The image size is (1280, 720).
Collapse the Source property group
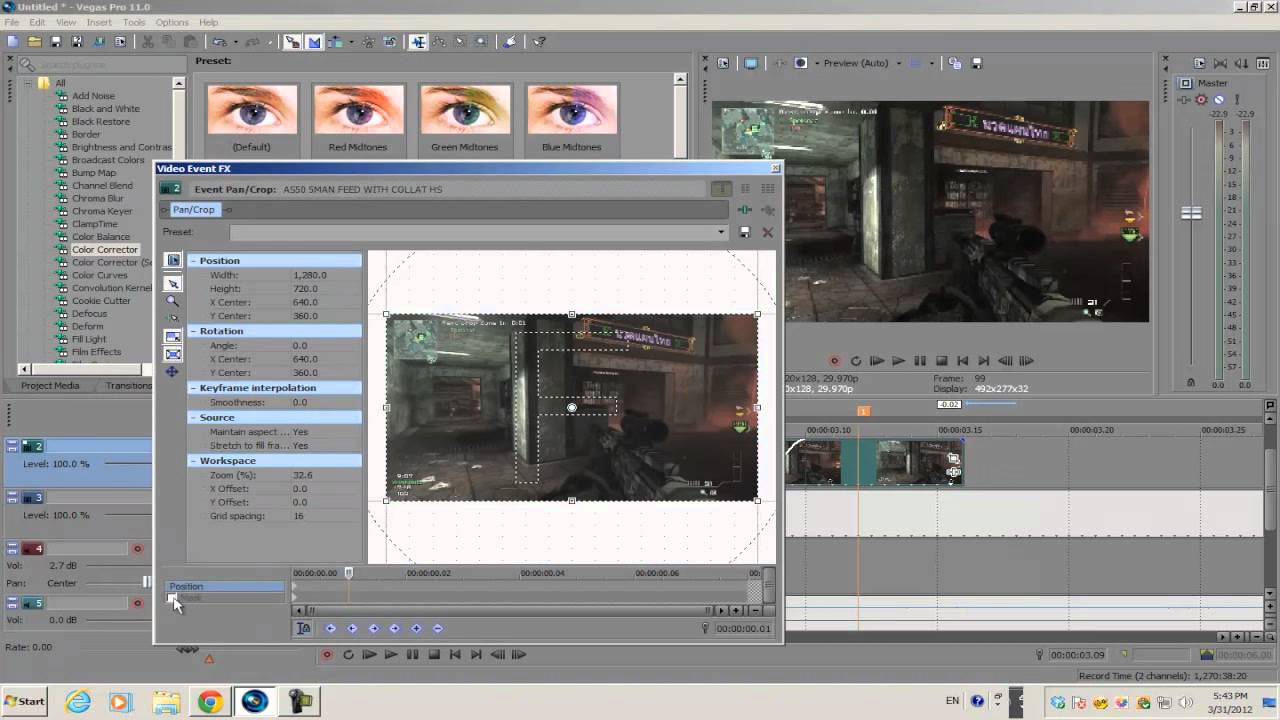[193, 417]
